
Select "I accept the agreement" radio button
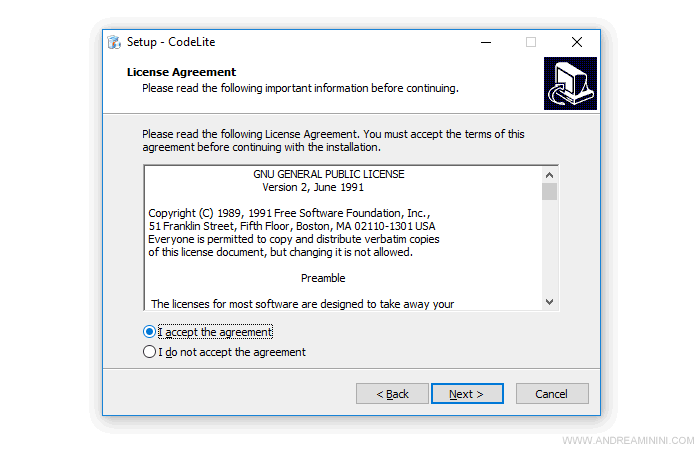150,332
